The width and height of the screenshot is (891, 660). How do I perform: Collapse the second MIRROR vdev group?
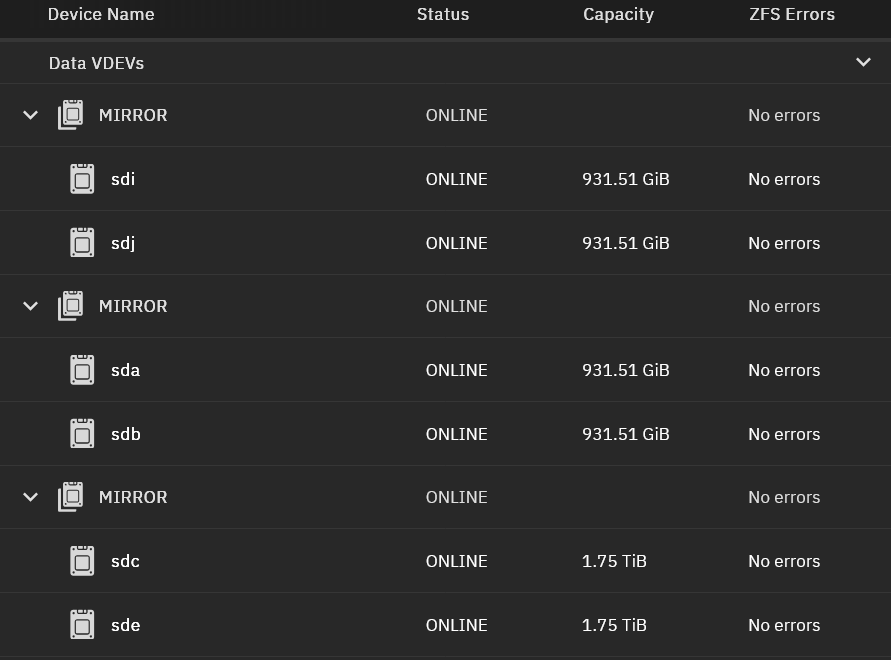click(x=30, y=306)
